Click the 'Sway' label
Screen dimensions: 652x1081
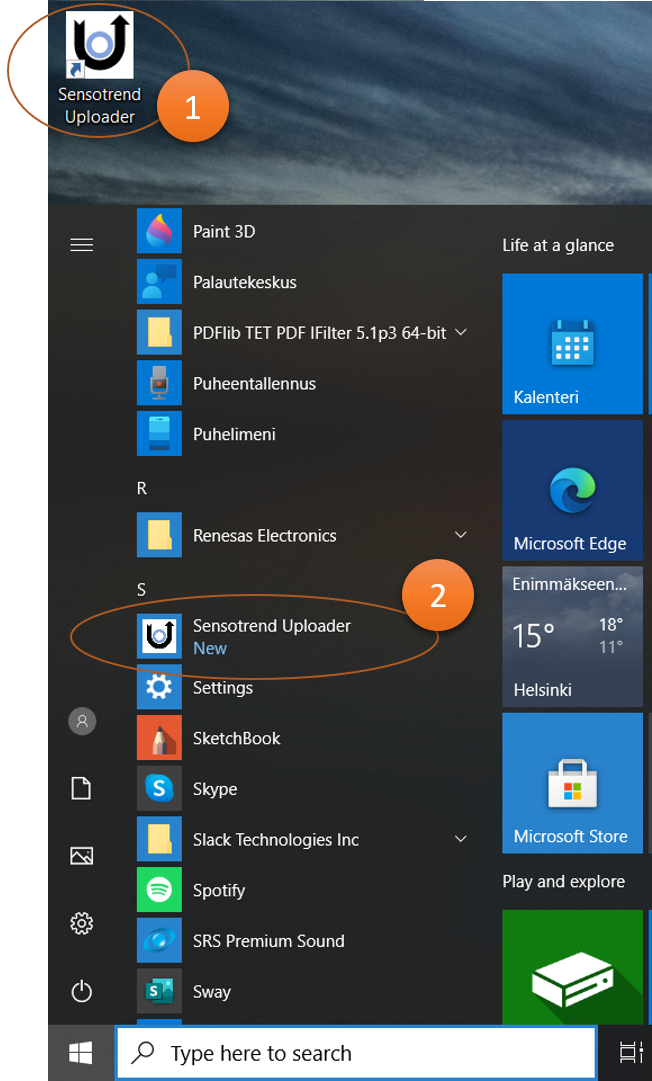pyautogui.click(x=212, y=992)
